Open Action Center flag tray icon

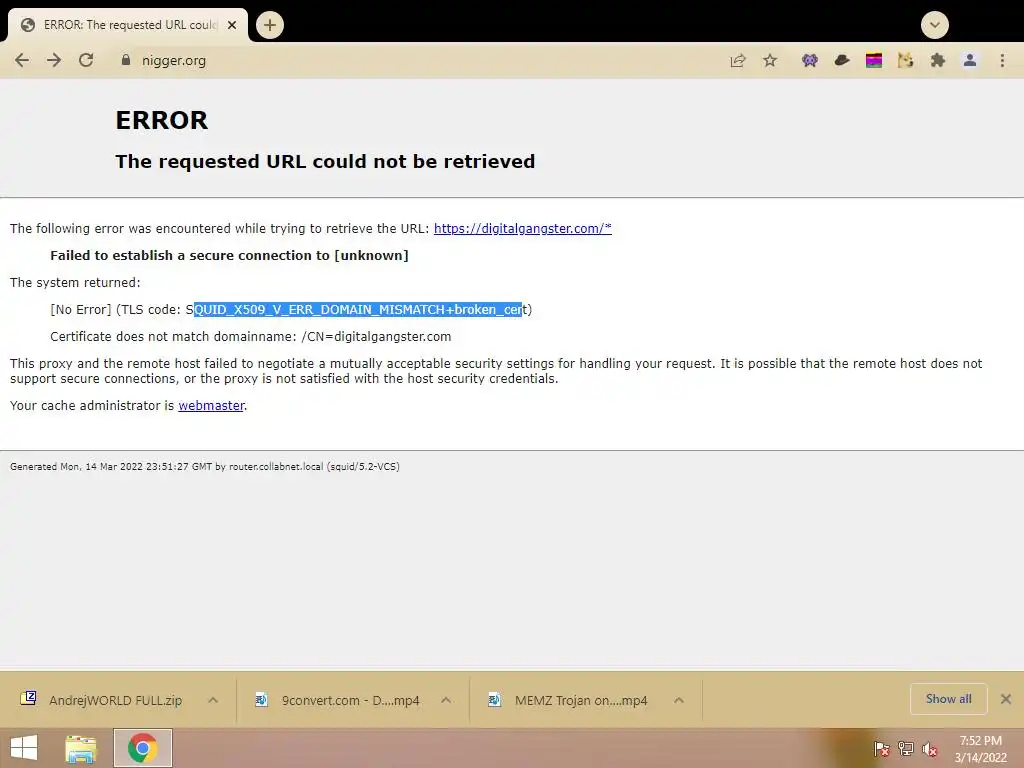[882, 749]
